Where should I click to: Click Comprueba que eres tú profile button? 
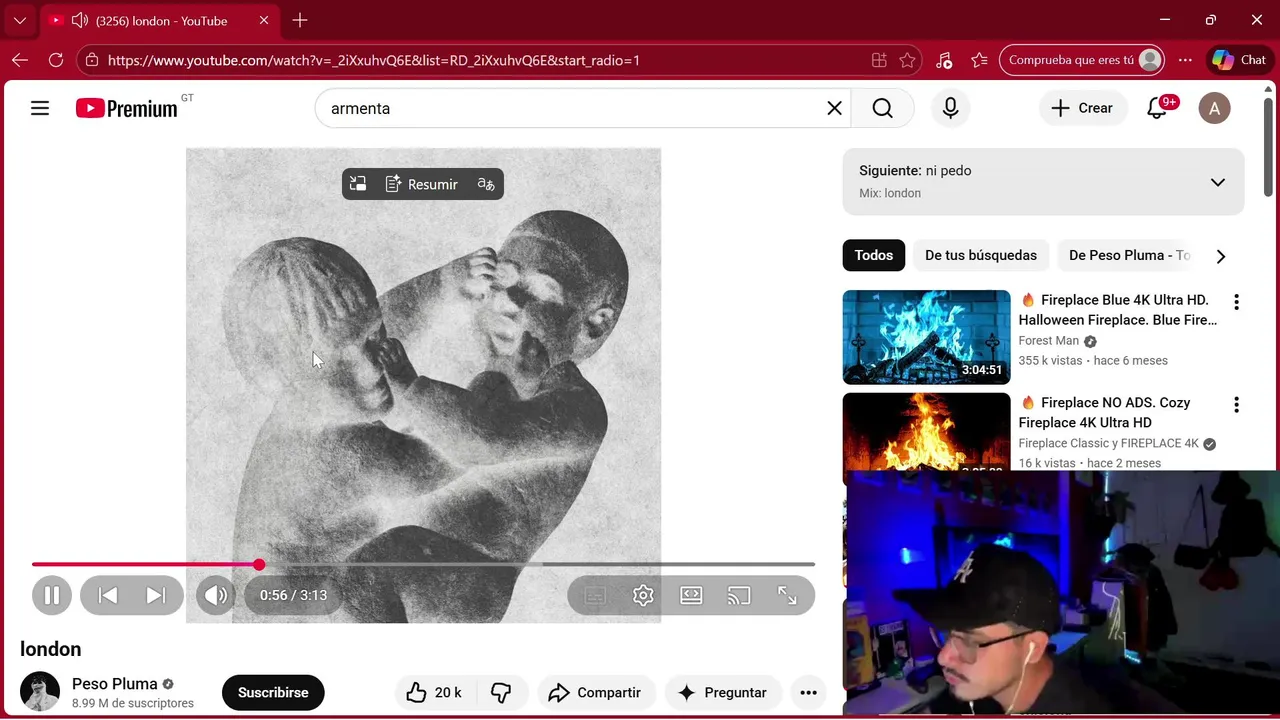[x=1083, y=60]
